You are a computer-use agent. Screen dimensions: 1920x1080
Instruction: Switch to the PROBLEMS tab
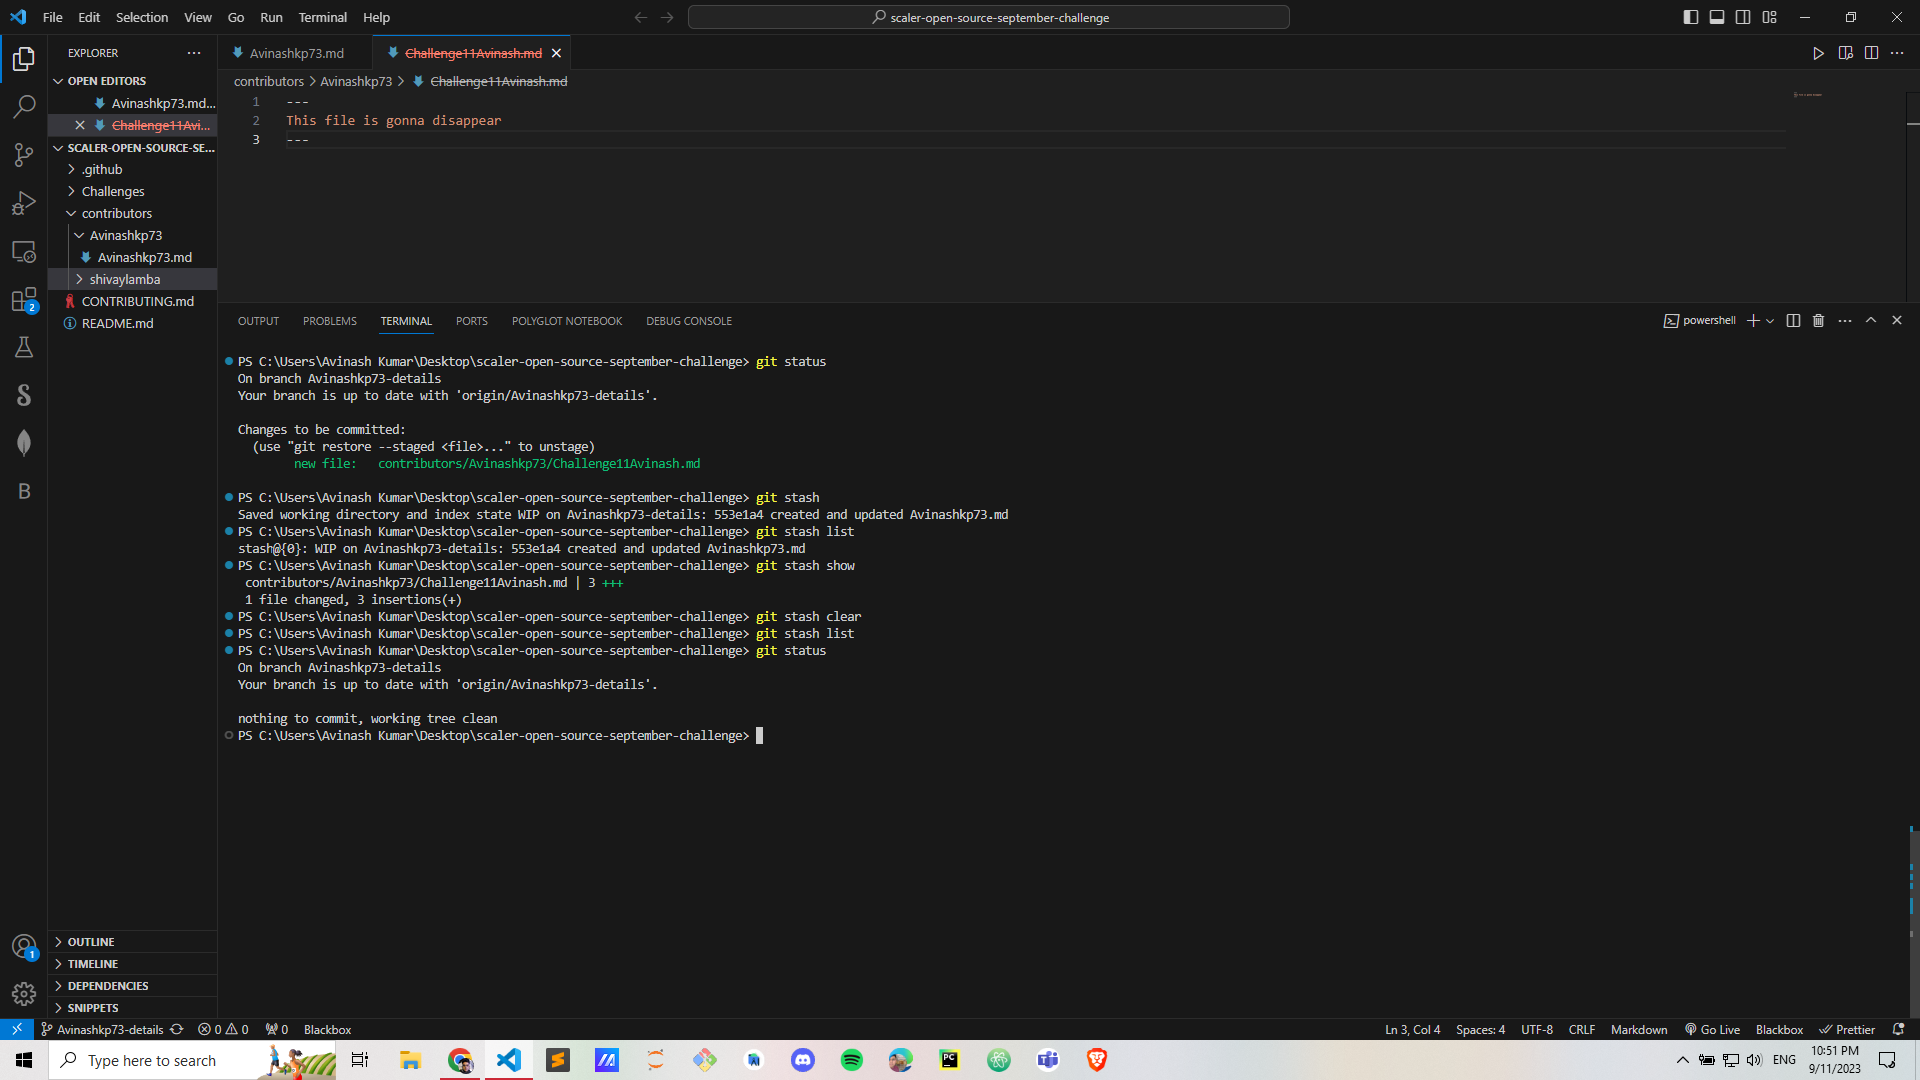click(x=329, y=320)
